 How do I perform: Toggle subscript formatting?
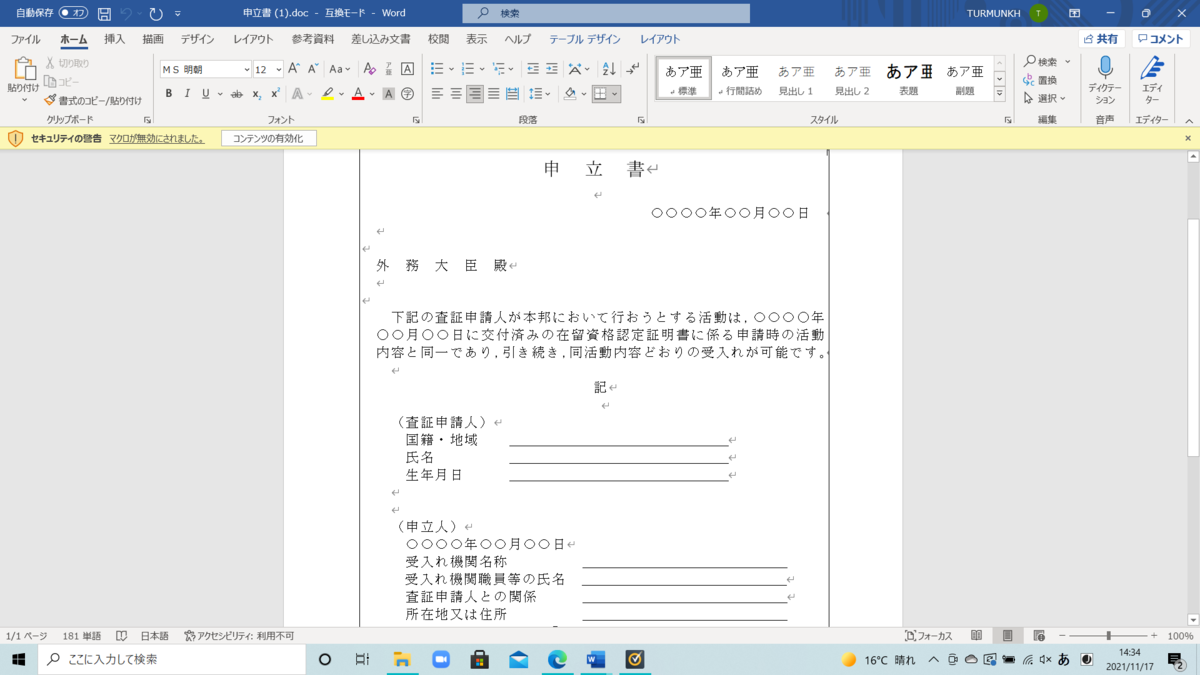(257, 94)
